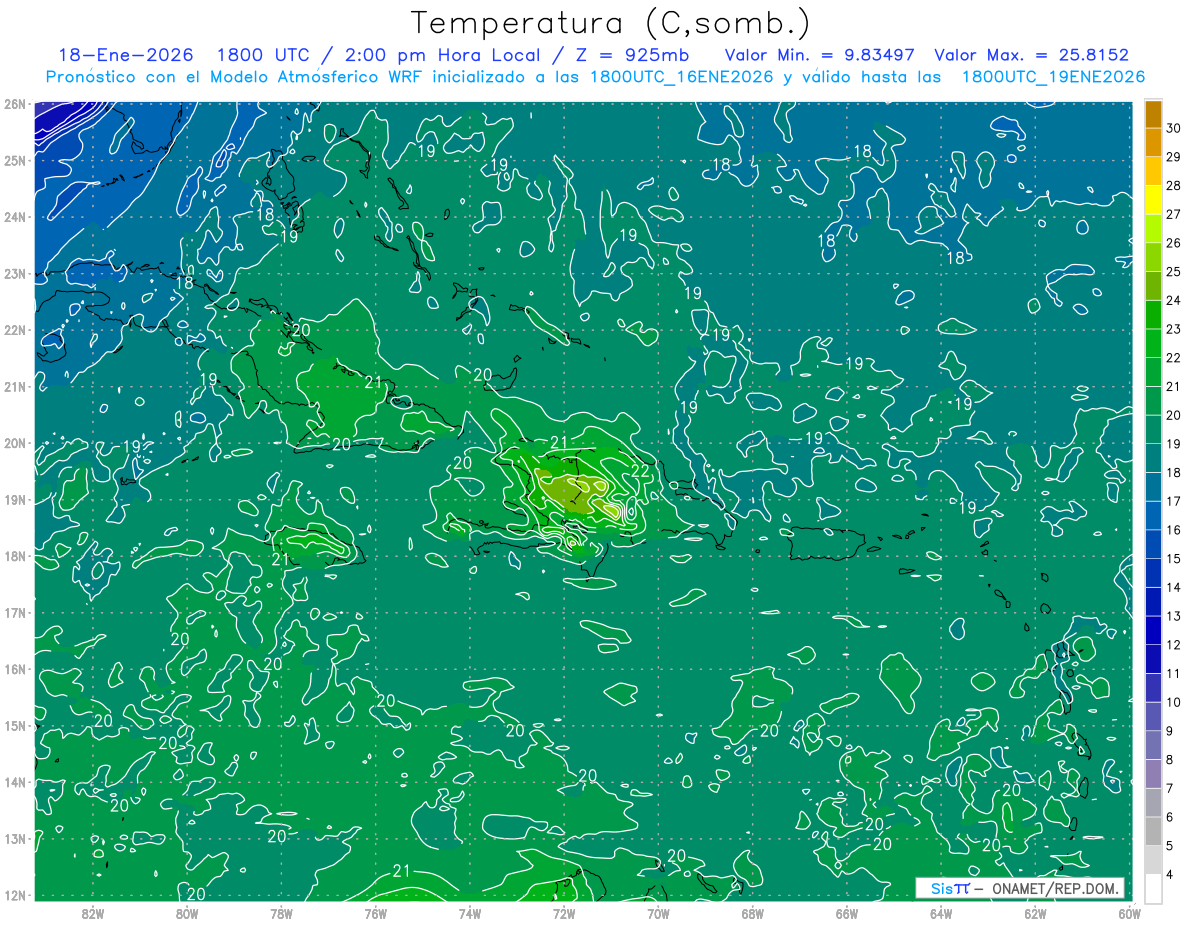Screen dimensions: 1200x927
Task: Click the "1800UTC_16ENE2026" initialization time
Action: 682,77
